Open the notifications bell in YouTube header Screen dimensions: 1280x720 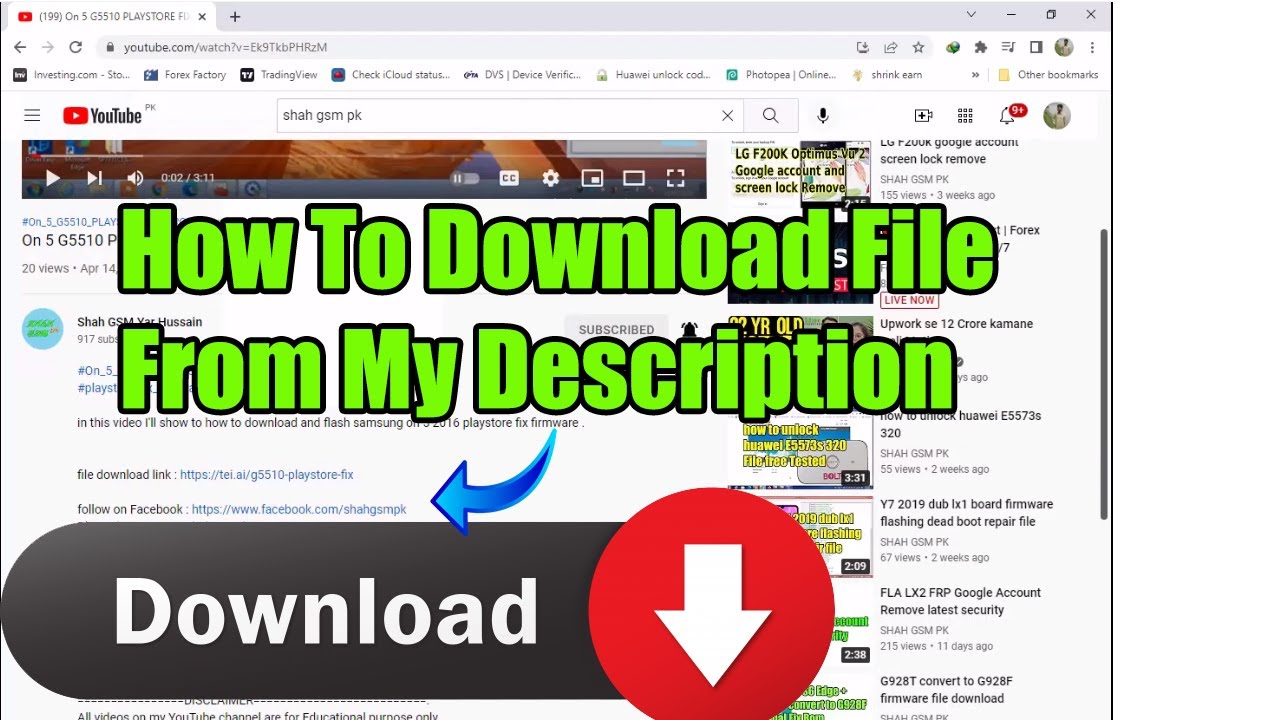(x=1007, y=115)
